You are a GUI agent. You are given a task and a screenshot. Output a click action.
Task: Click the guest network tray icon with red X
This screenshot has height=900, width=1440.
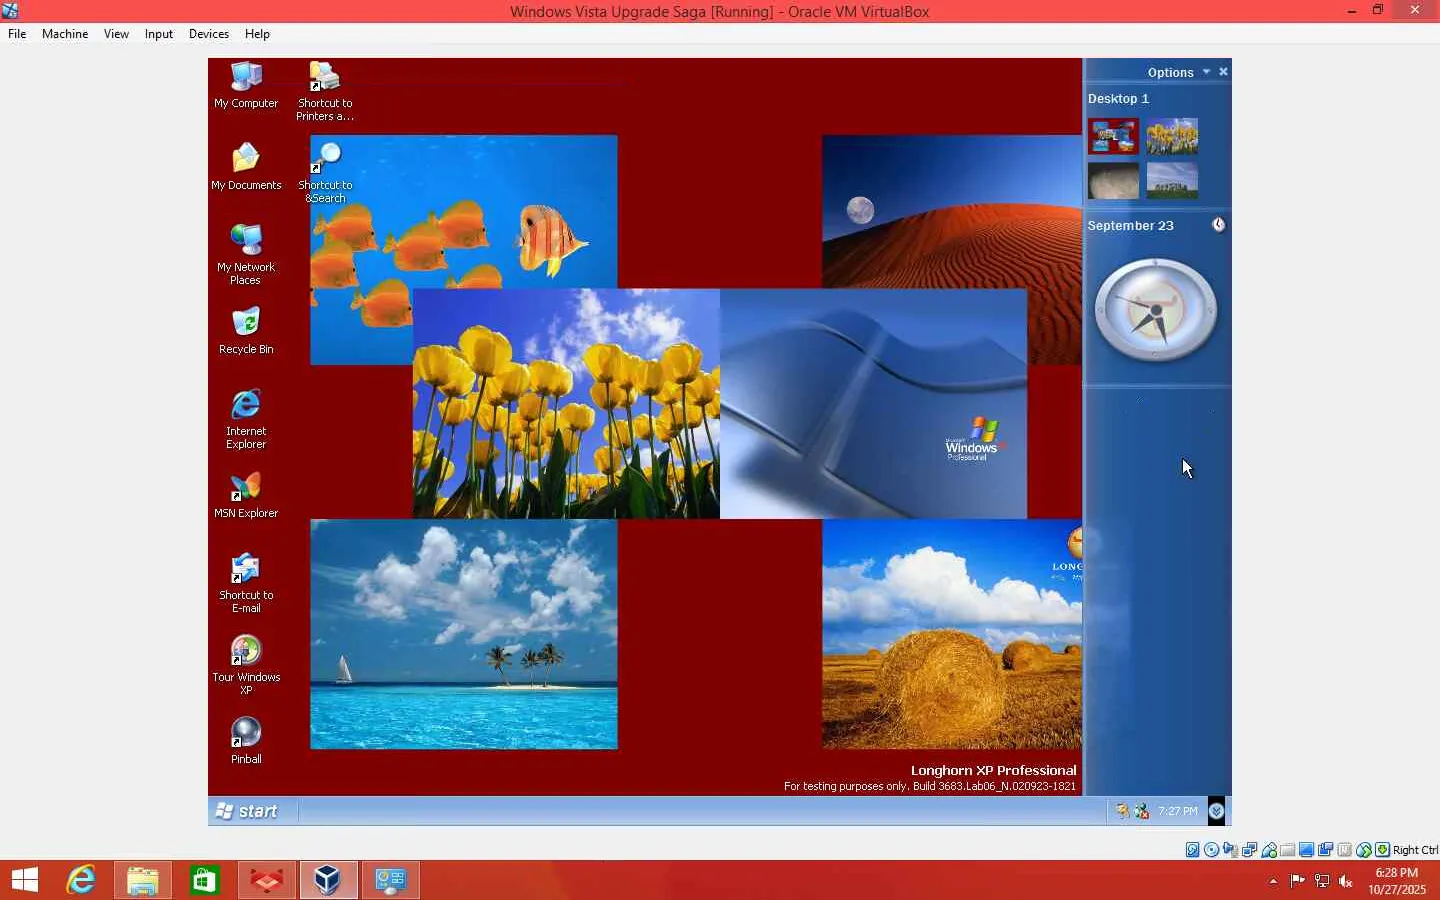coord(1141,811)
